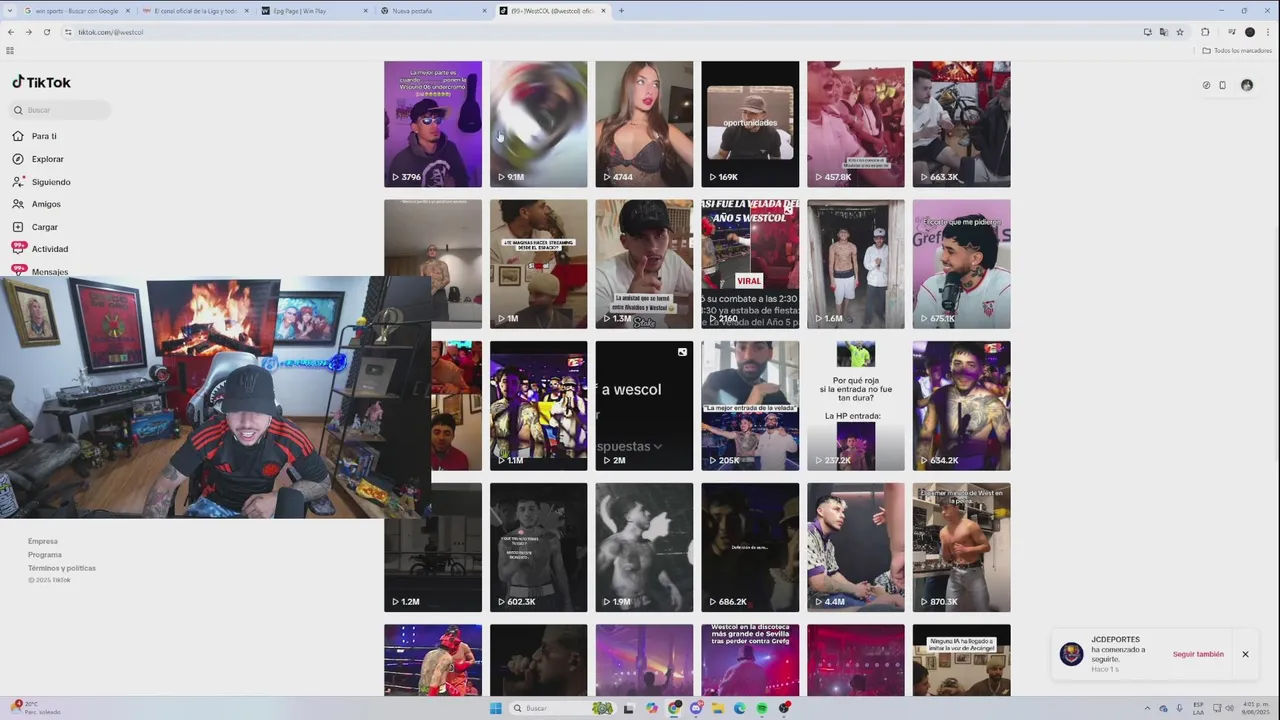Open the video with 1.9M views

644,548
